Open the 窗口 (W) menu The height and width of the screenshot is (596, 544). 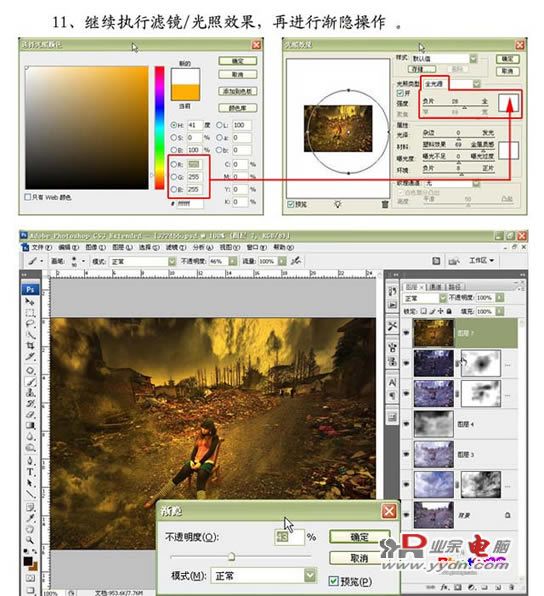257,247
